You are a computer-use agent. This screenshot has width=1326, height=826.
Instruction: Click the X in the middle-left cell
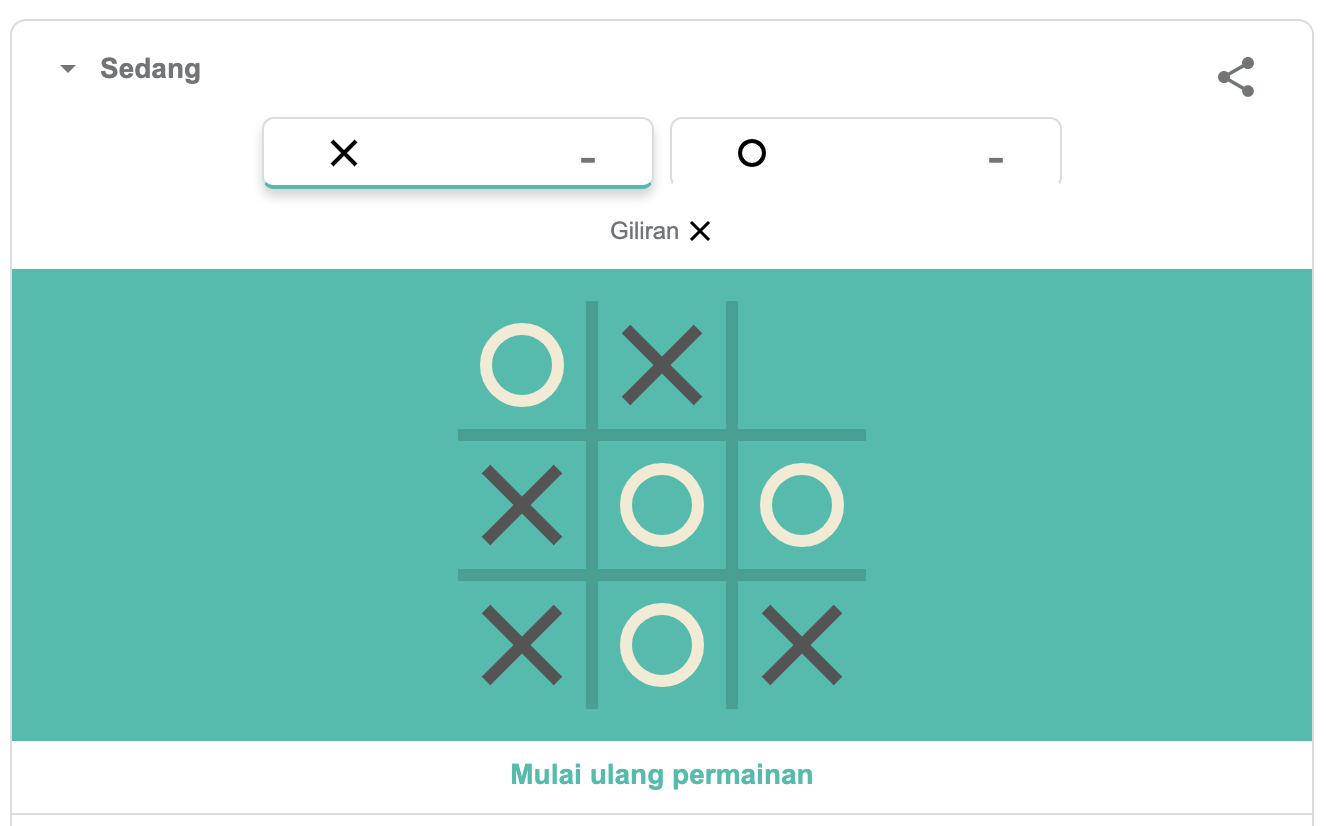[522, 505]
